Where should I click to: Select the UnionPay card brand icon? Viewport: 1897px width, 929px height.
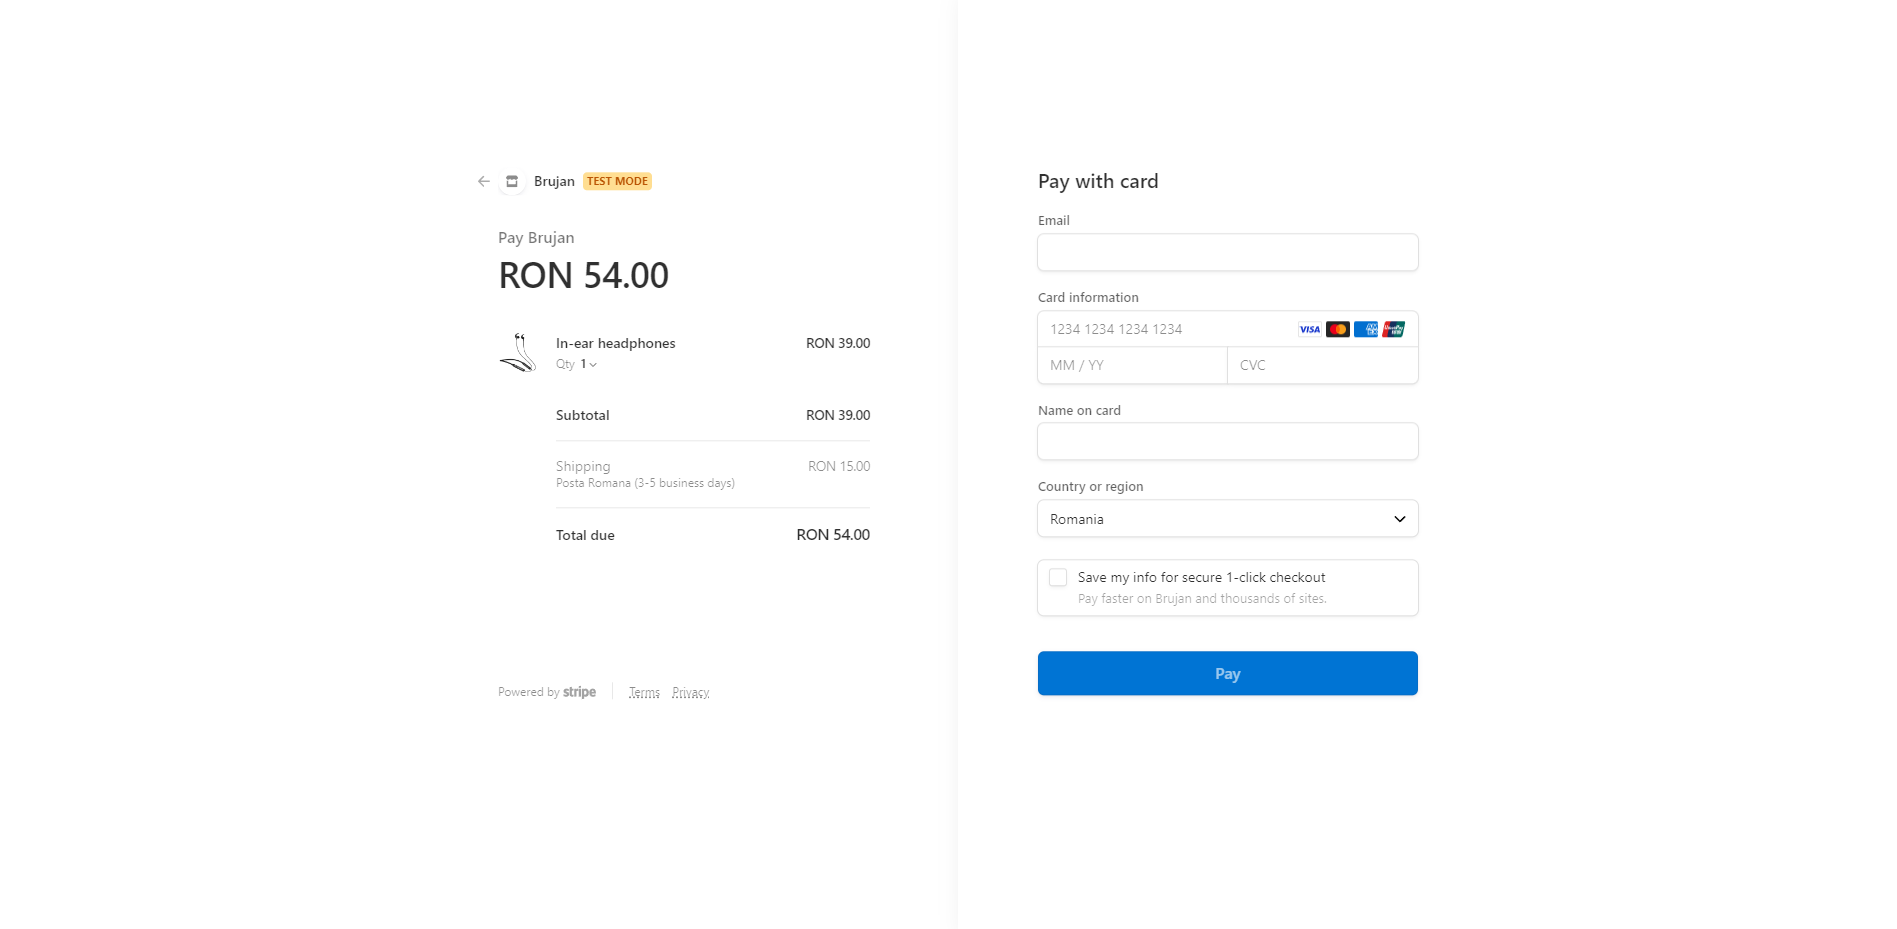tap(1391, 329)
